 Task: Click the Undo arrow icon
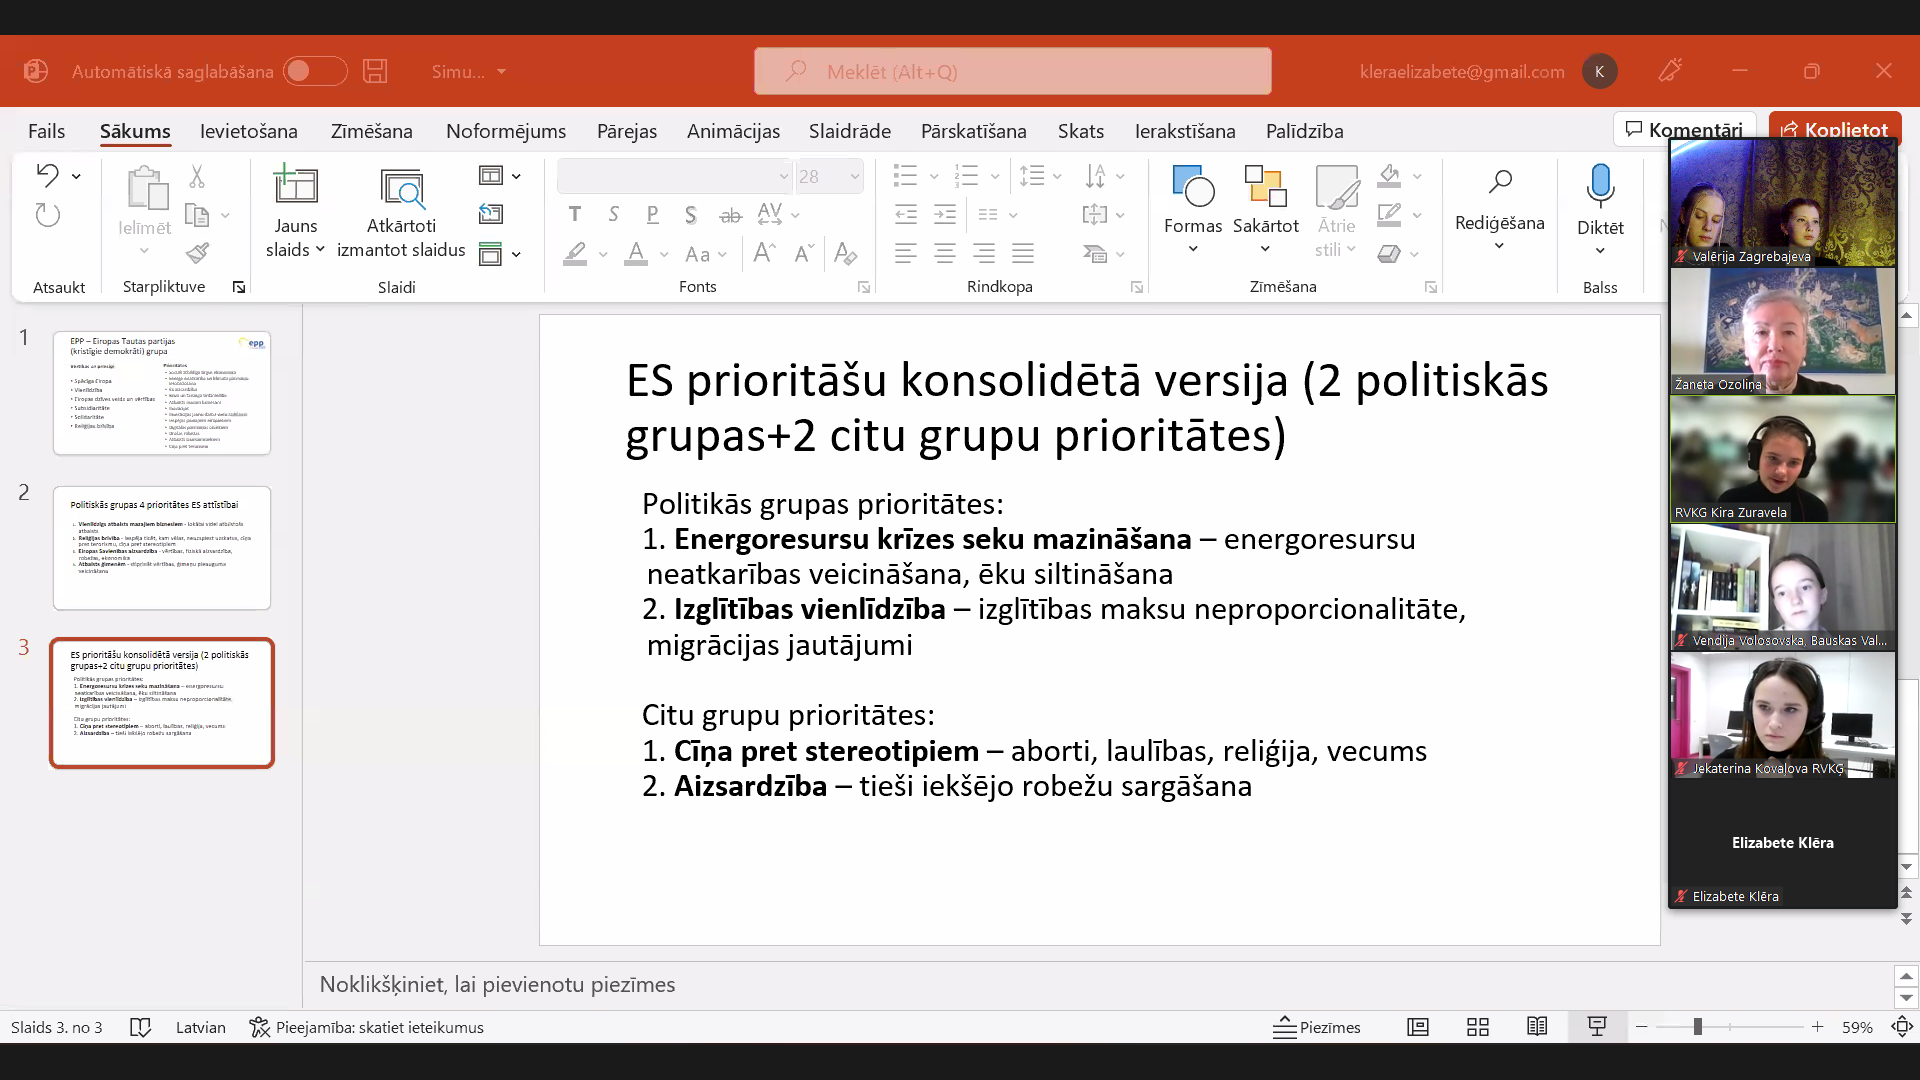[47, 175]
